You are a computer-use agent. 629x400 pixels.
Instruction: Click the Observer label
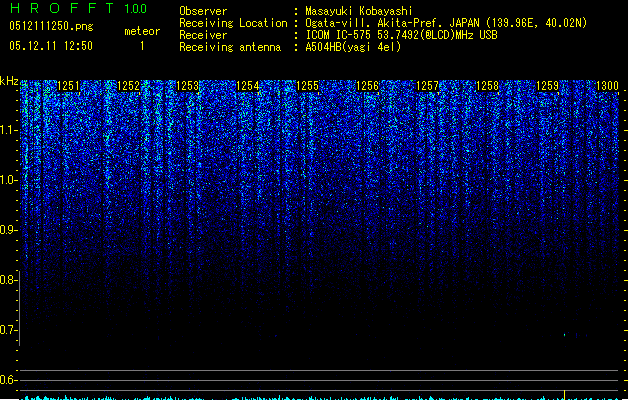[203, 11]
